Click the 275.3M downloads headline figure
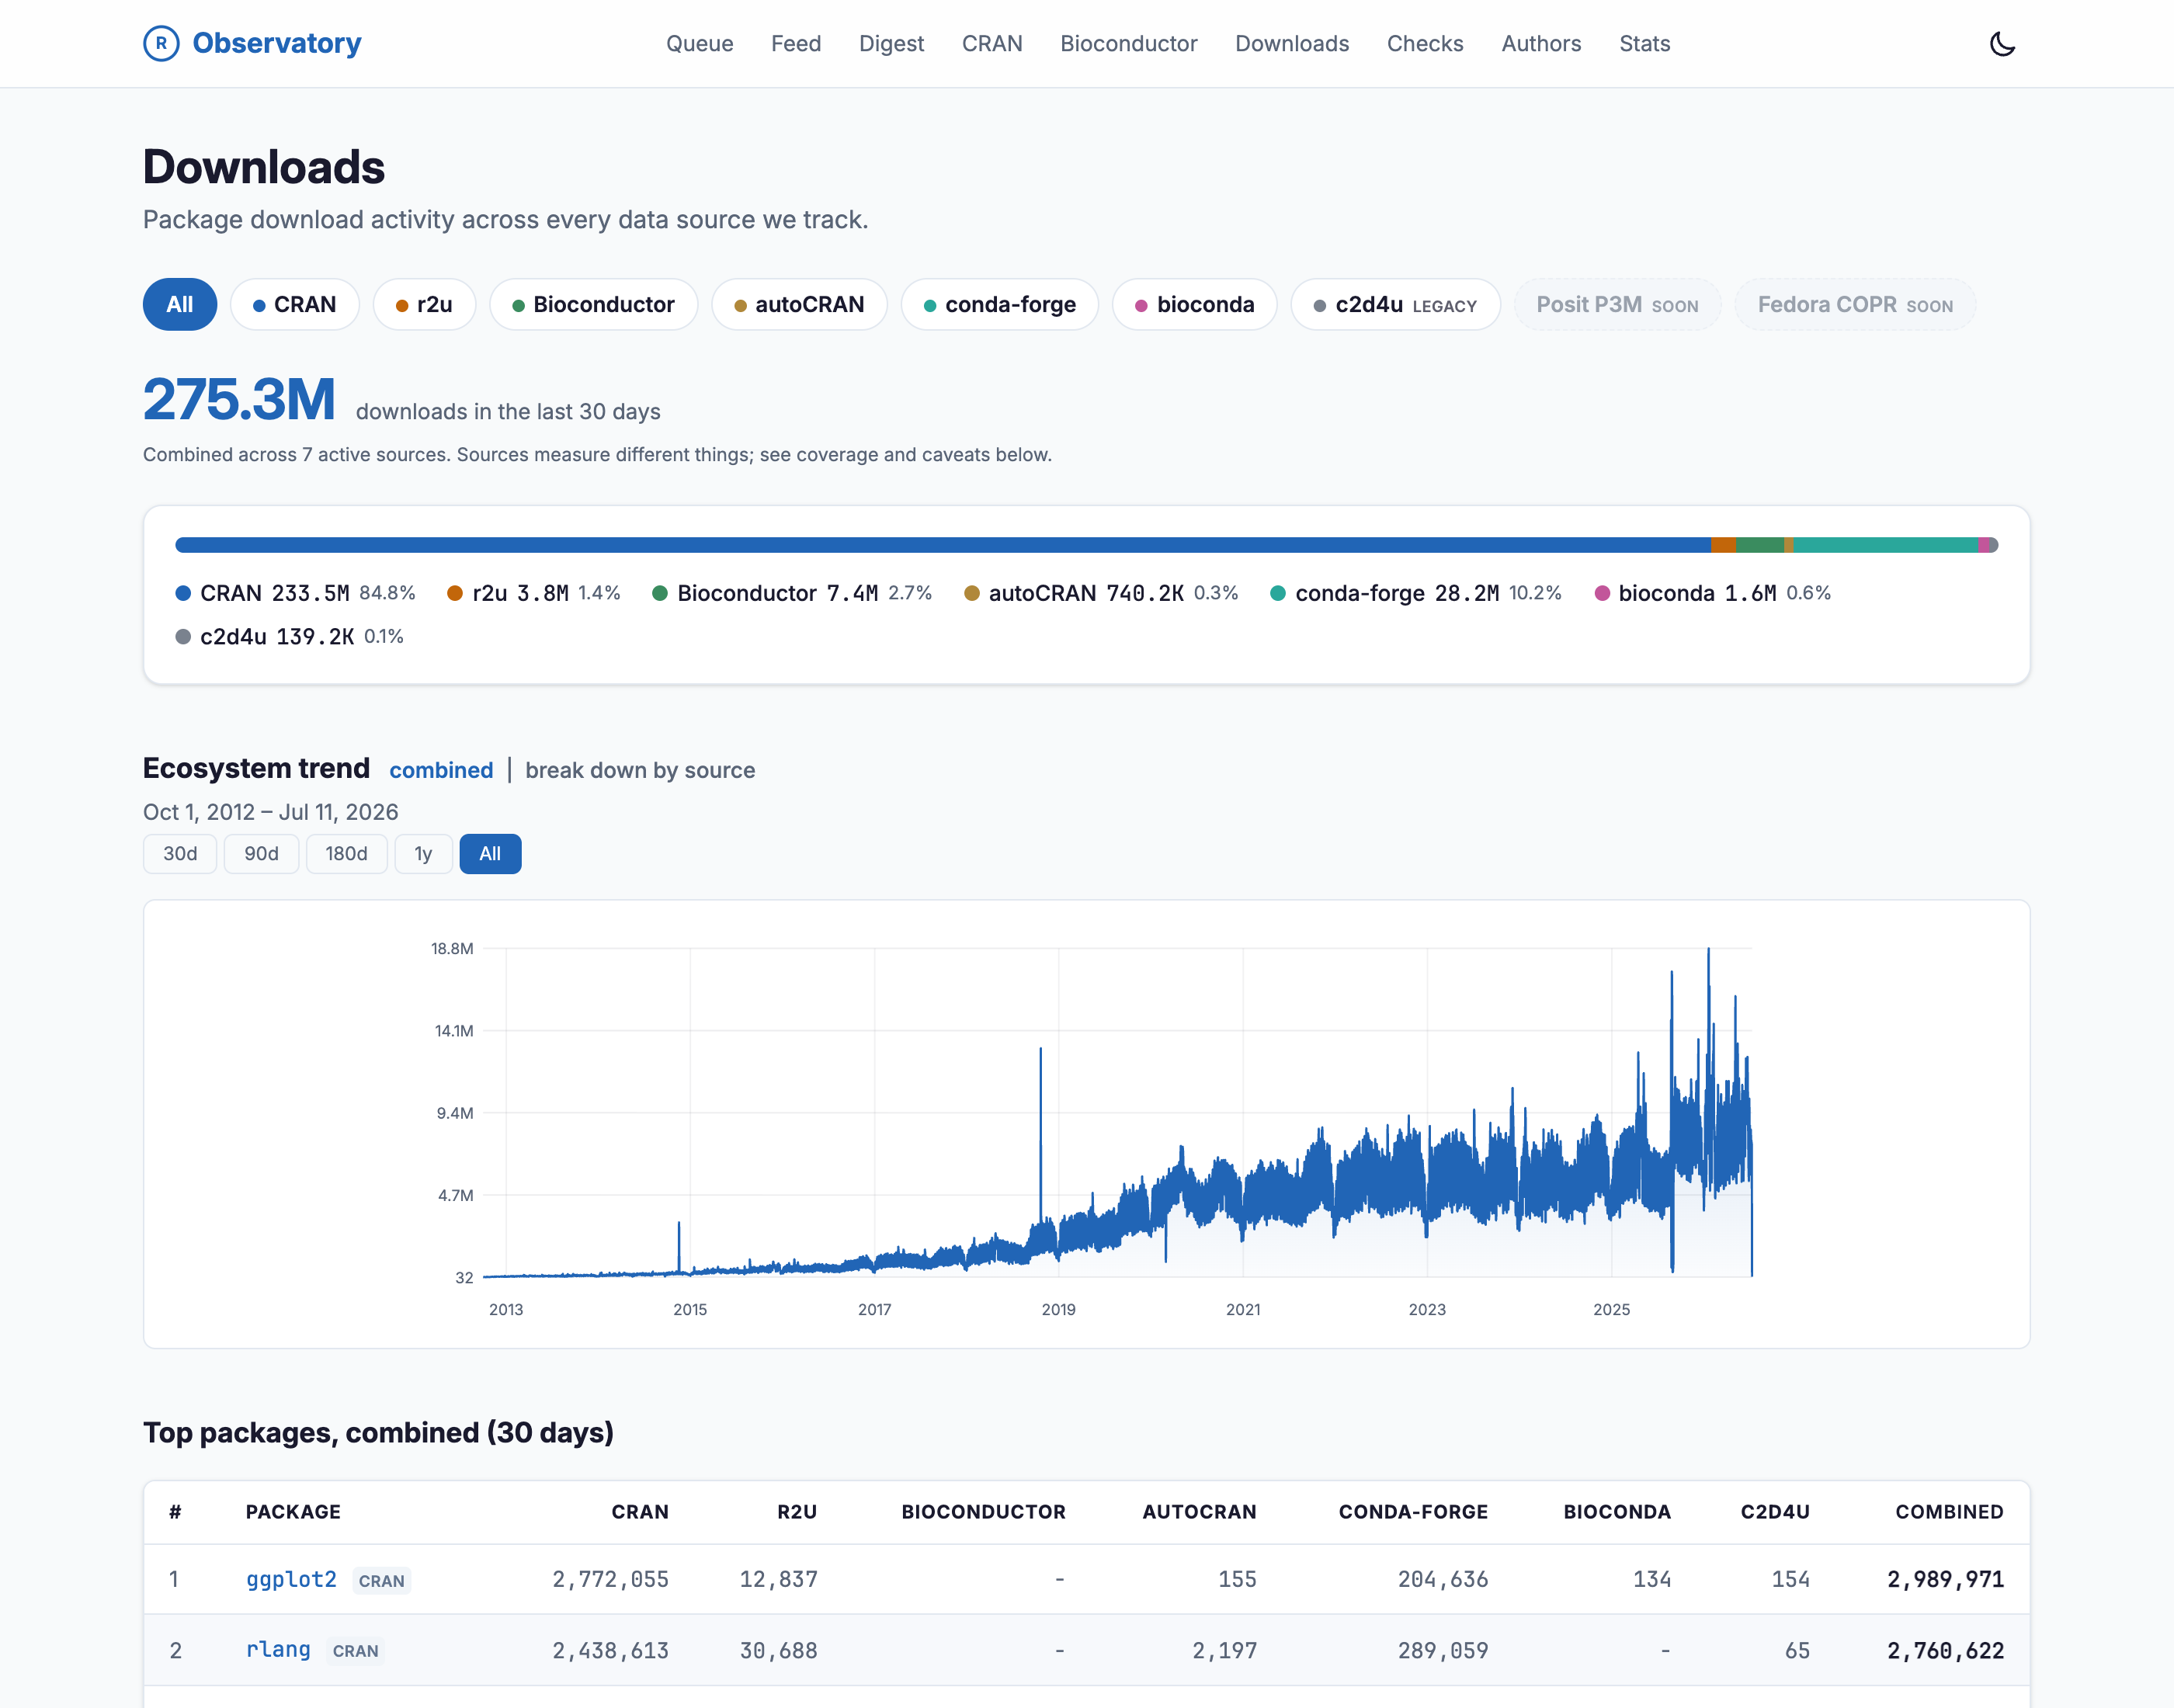The width and height of the screenshot is (2174, 1708). [239, 399]
